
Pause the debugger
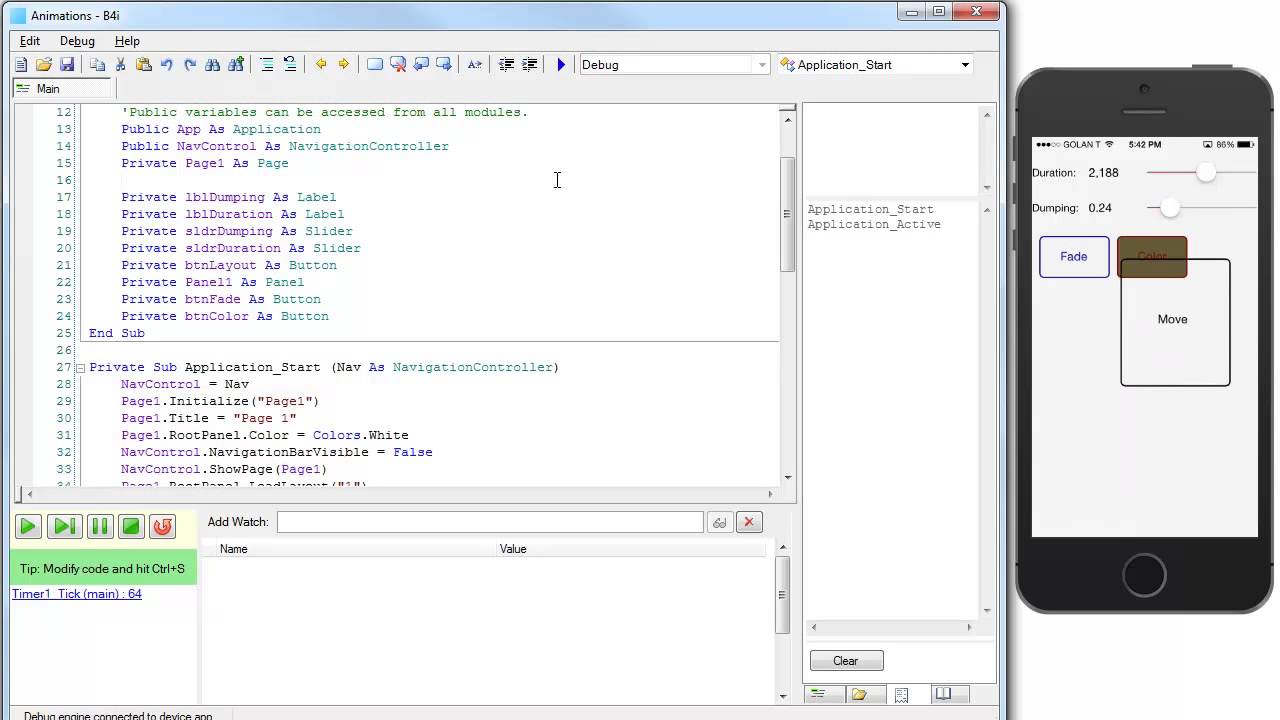pyautogui.click(x=99, y=525)
